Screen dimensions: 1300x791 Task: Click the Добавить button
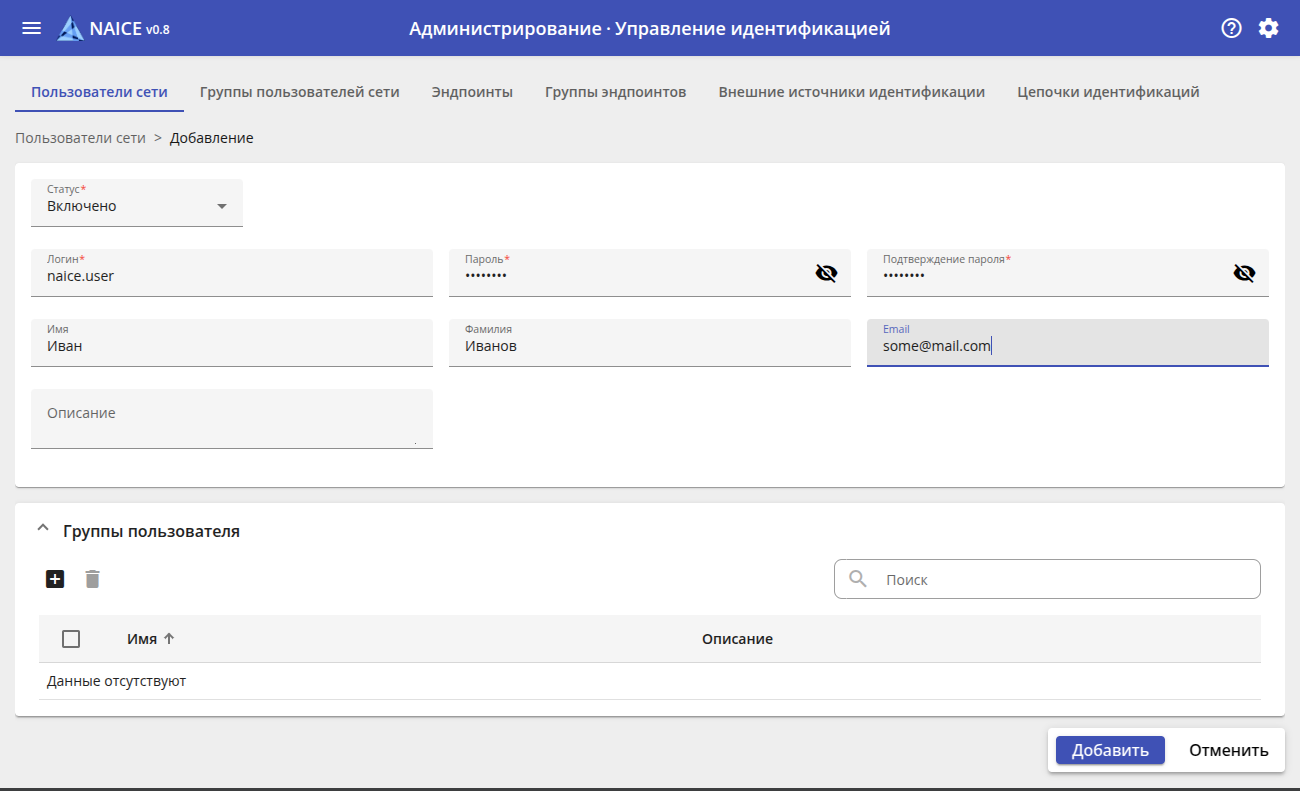pyautogui.click(x=1110, y=750)
